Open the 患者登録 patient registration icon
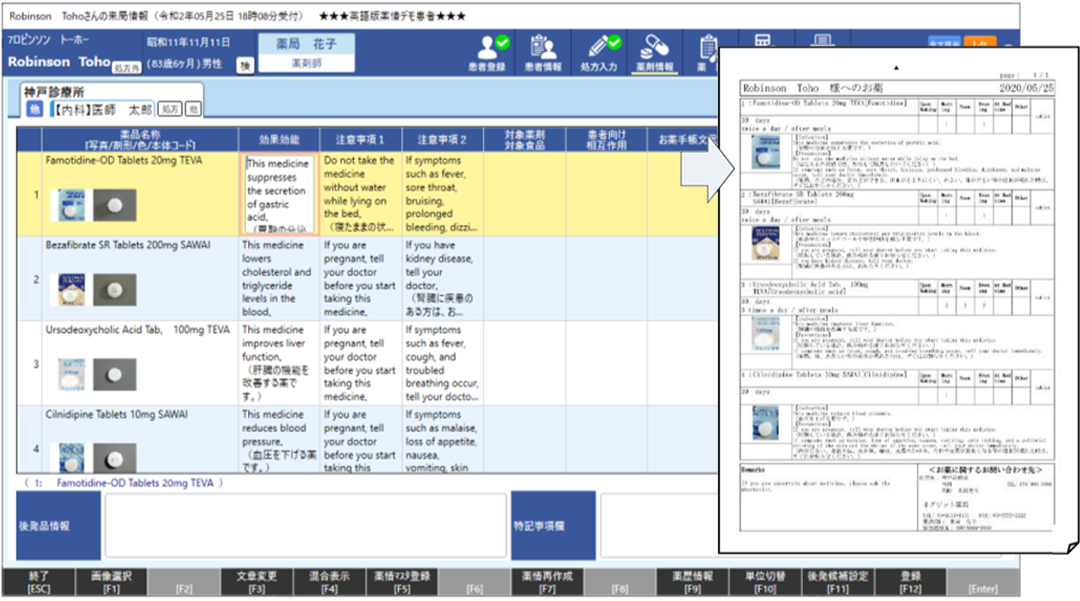This screenshot has width=1080, height=601. pyautogui.click(x=488, y=53)
